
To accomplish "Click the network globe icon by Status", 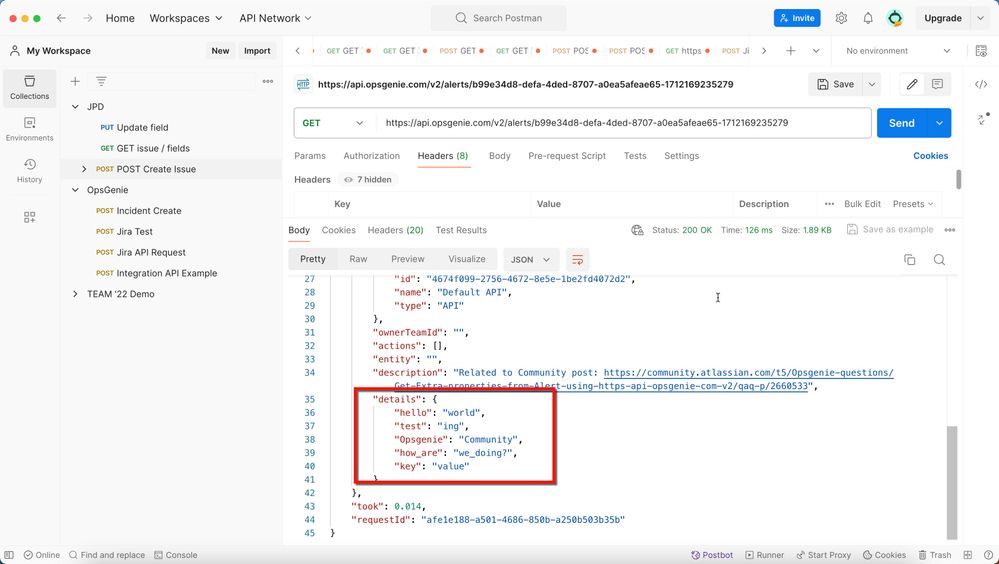I will pos(637,230).
